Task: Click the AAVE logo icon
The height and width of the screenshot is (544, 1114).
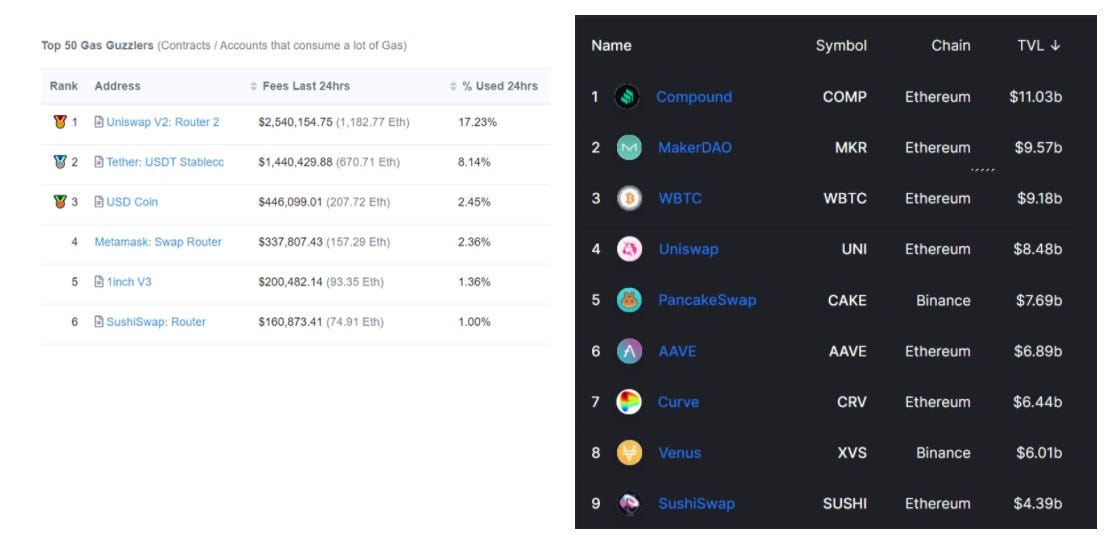Action: click(629, 351)
